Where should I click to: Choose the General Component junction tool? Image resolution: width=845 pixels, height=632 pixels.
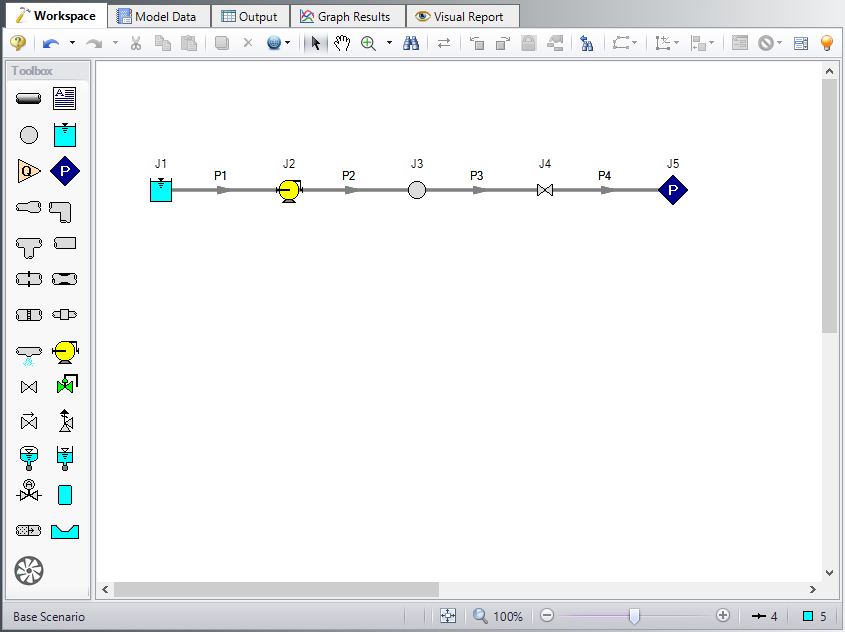pos(65,315)
